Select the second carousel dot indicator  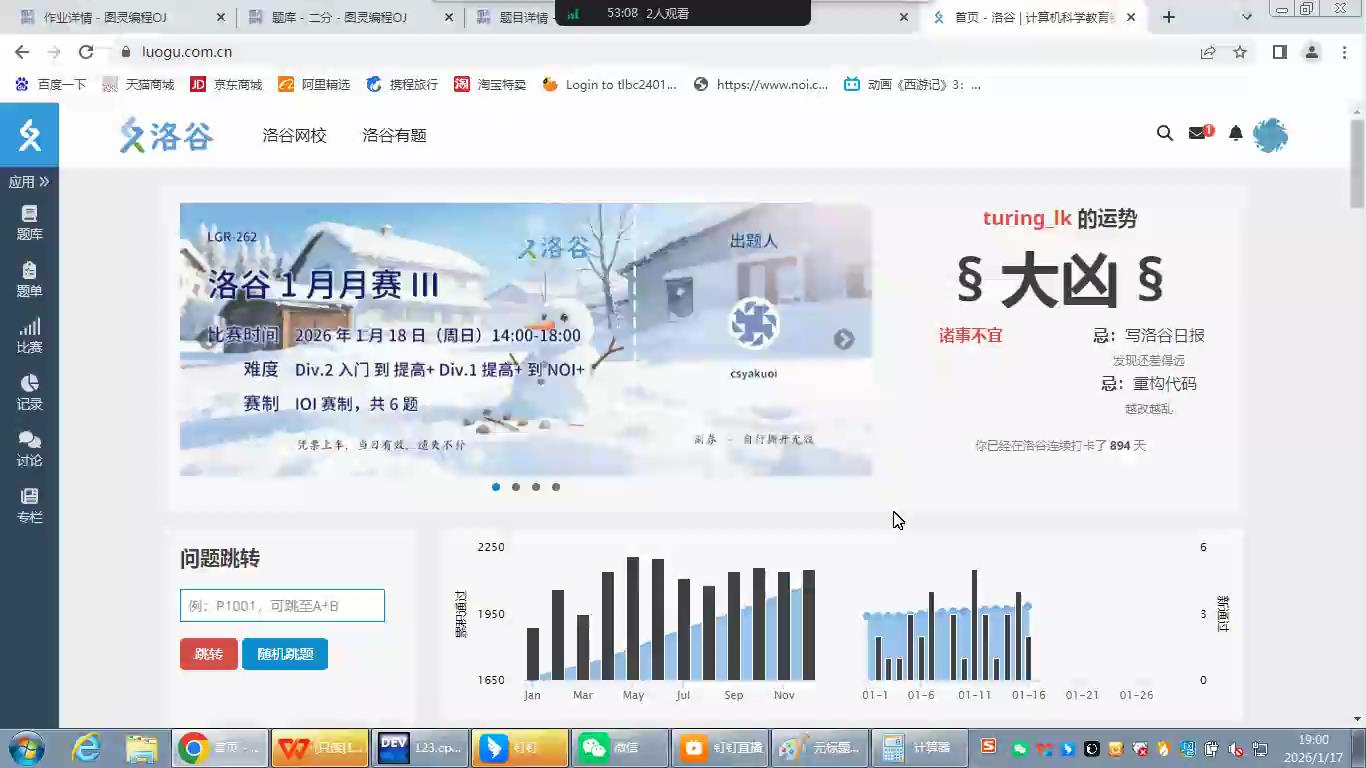[x=516, y=487]
